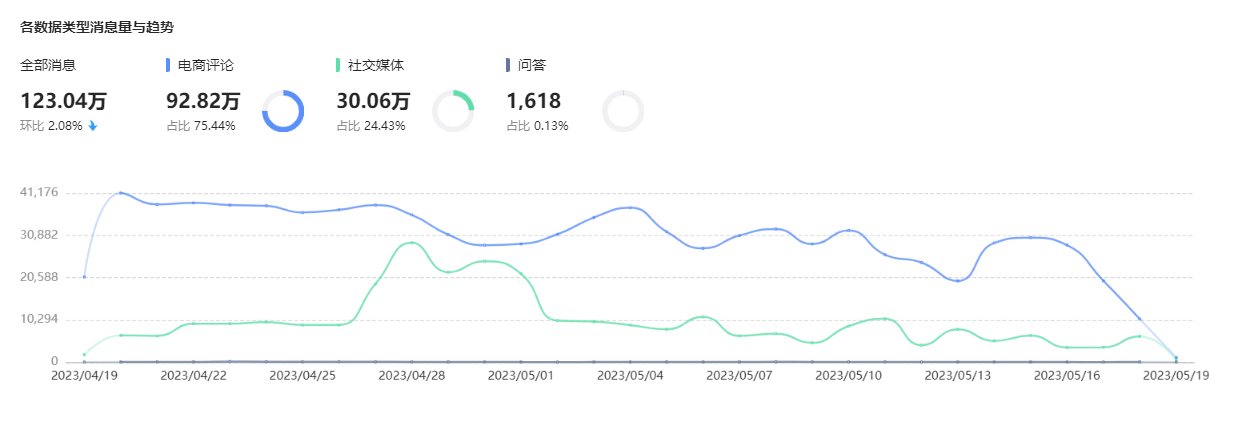The image size is (1242, 444).
Task: Click the blue down arrow beside 环比 2.08%
Action: 93,126
